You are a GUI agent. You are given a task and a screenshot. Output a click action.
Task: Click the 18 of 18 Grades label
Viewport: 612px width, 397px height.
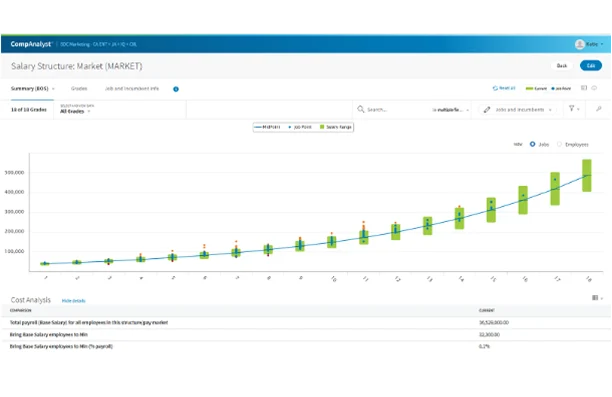29,110
